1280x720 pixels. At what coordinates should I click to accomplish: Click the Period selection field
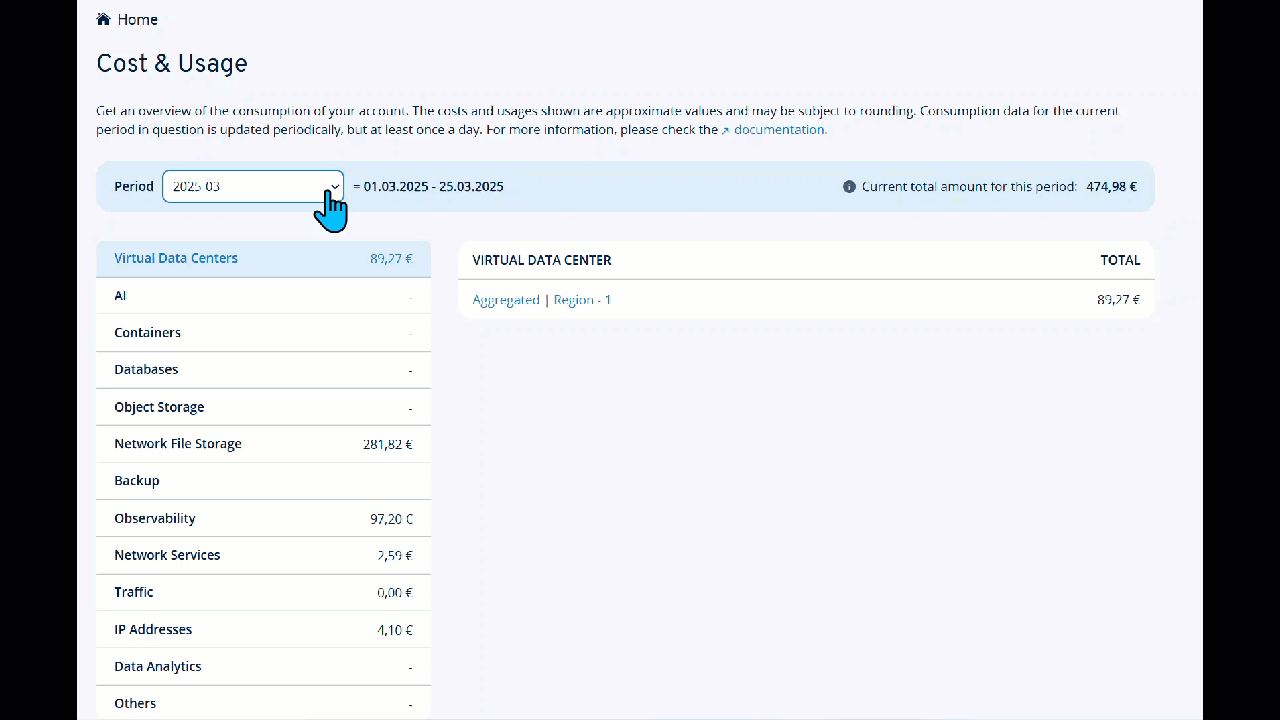[x=252, y=186]
